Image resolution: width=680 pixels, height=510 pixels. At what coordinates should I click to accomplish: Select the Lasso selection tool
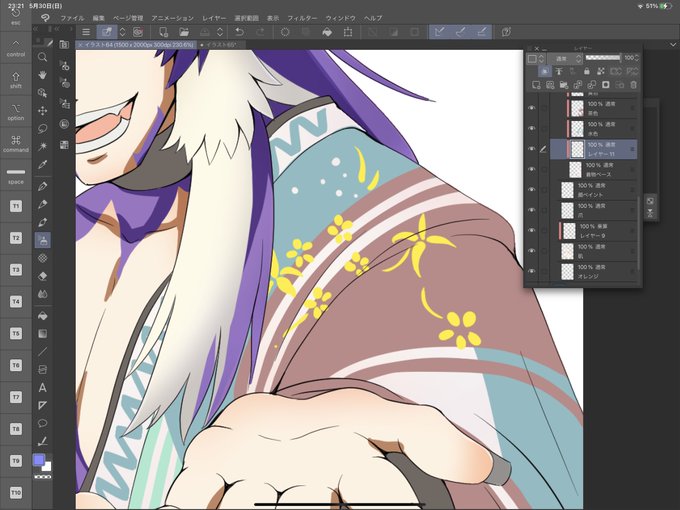pyautogui.click(x=42, y=129)
